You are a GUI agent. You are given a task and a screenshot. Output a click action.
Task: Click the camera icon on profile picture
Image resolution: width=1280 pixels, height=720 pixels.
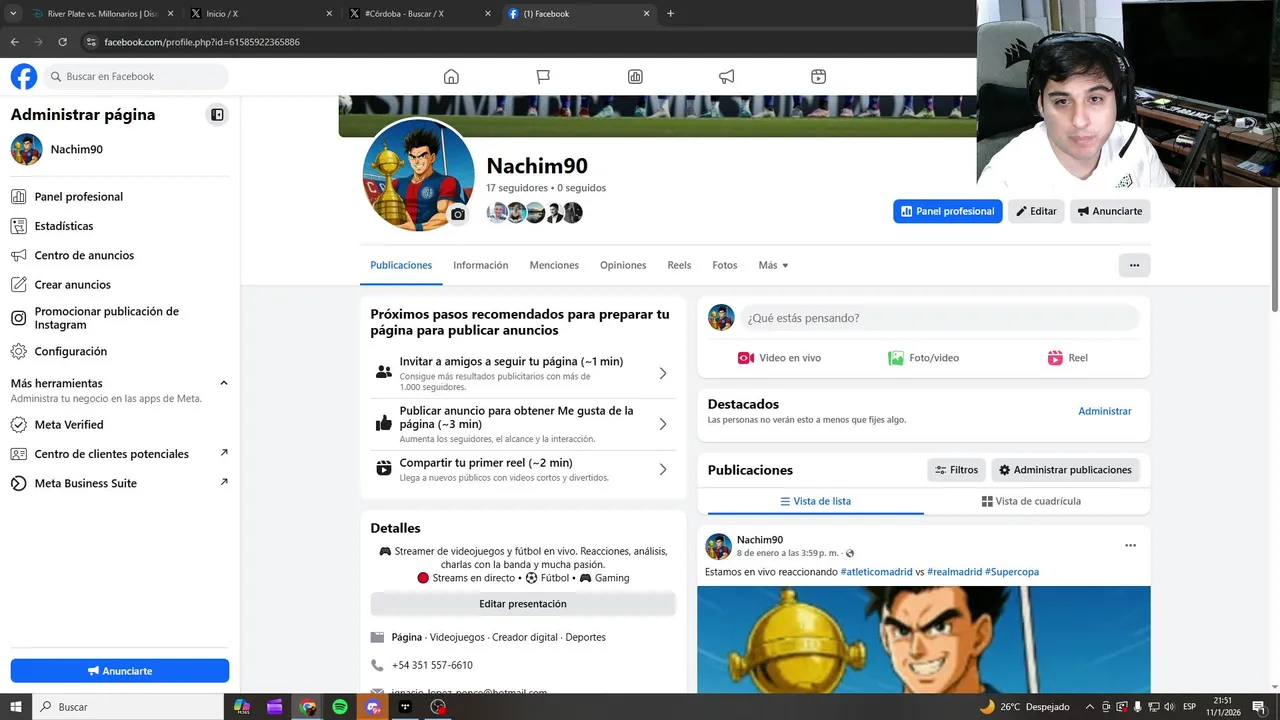(458, 214)
